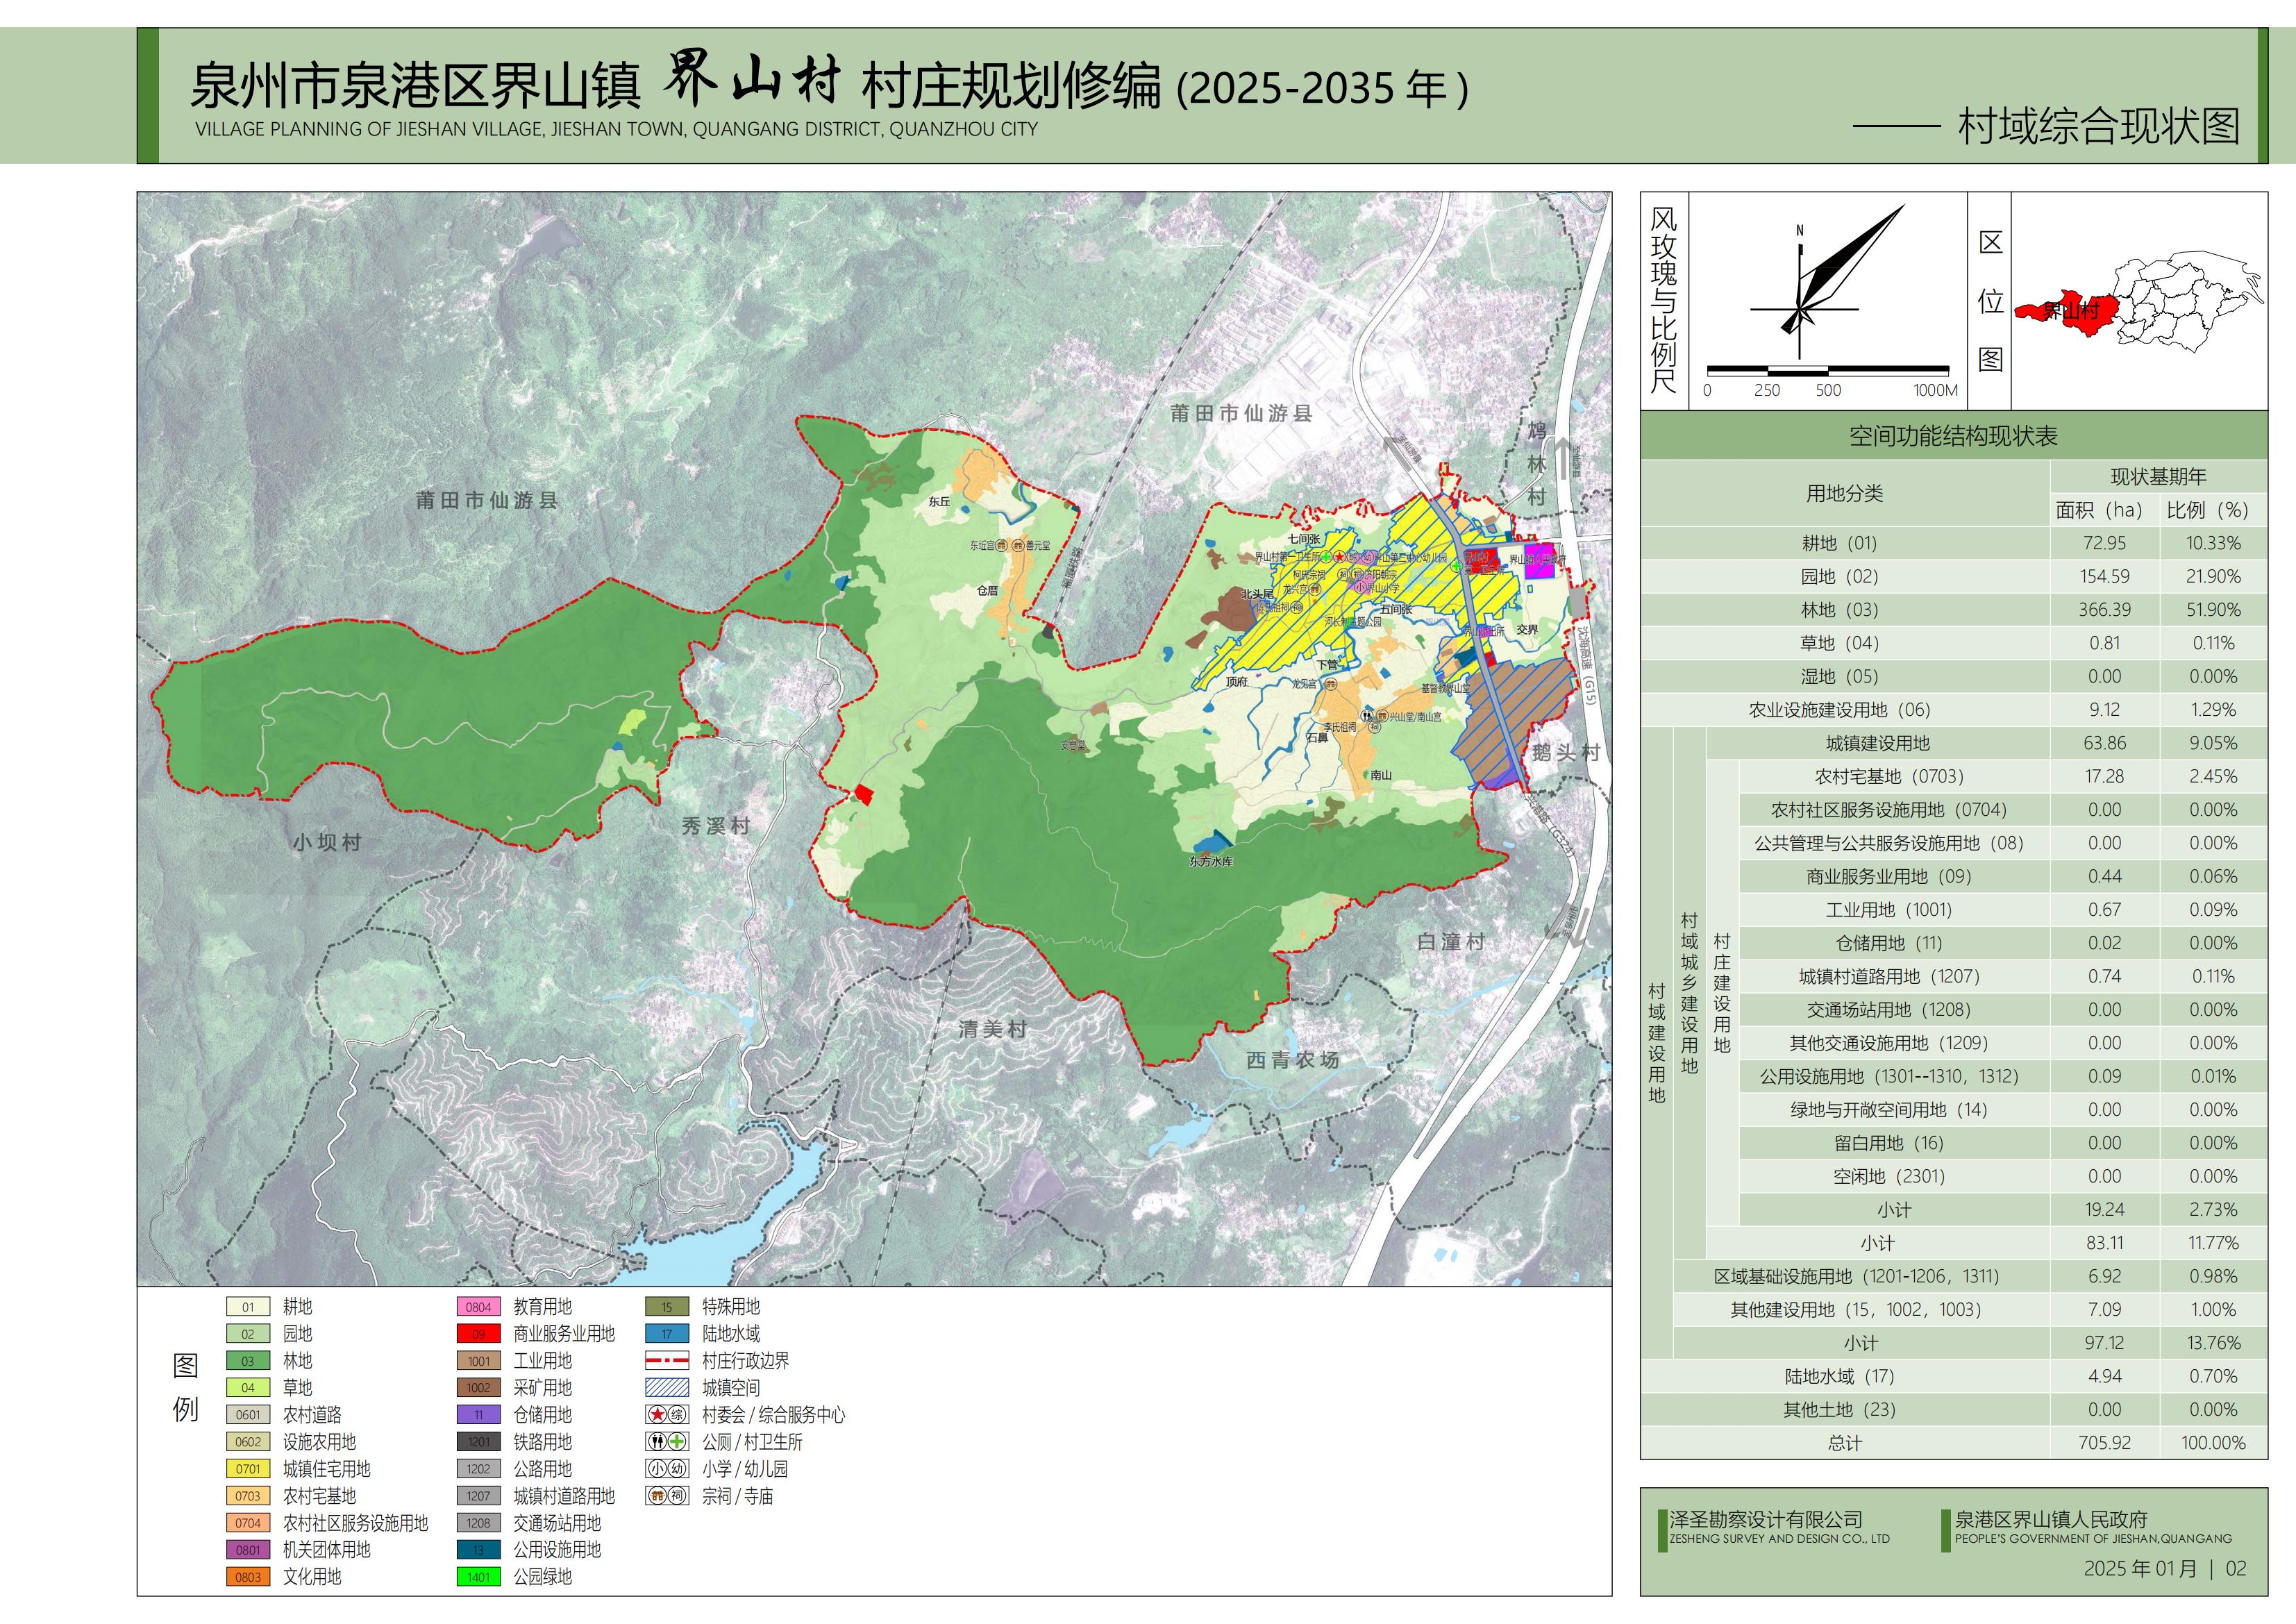
Task: Click the yellow 0701 residential land swatch
Action: point(248,1468)
